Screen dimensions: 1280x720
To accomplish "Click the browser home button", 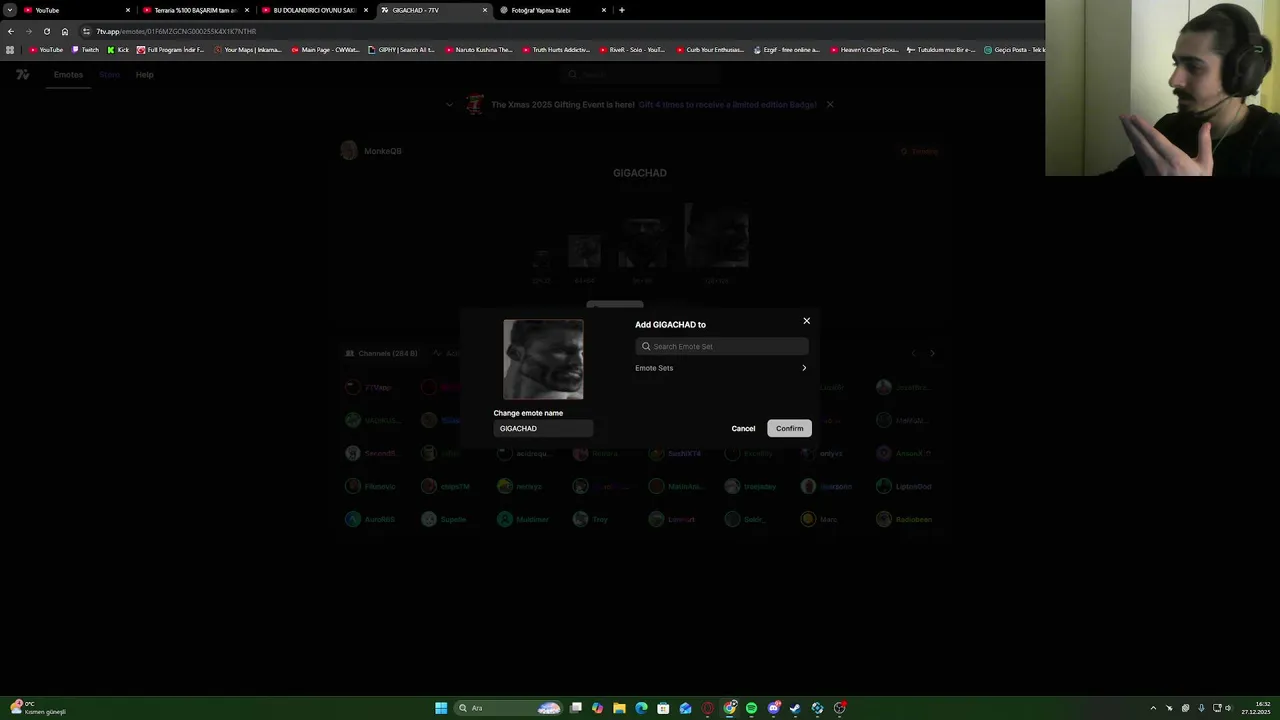I will [x=65, y=31].
